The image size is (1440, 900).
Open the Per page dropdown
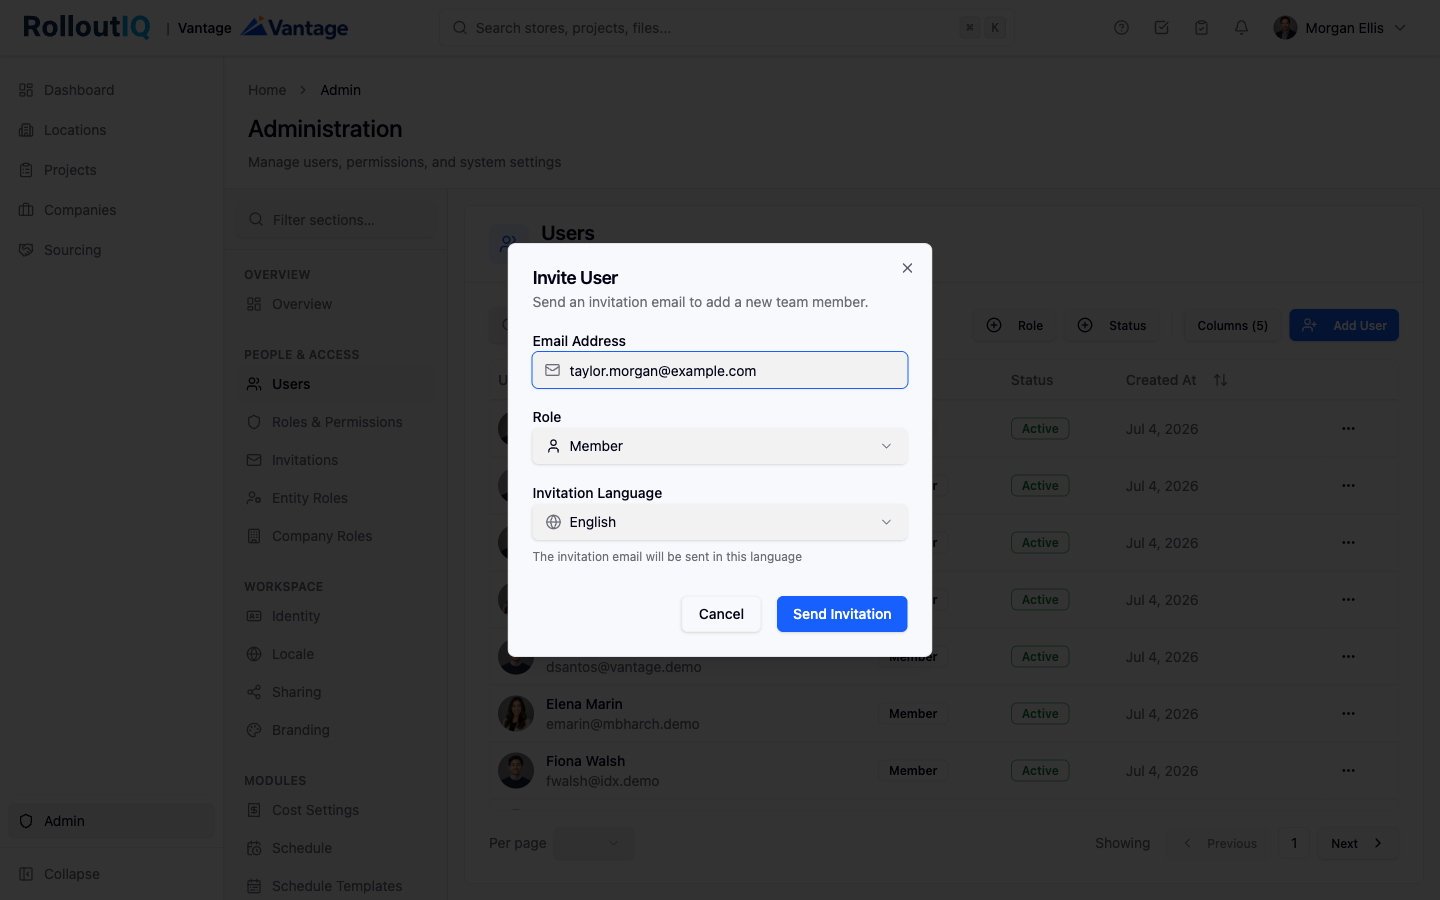[594, 843]
